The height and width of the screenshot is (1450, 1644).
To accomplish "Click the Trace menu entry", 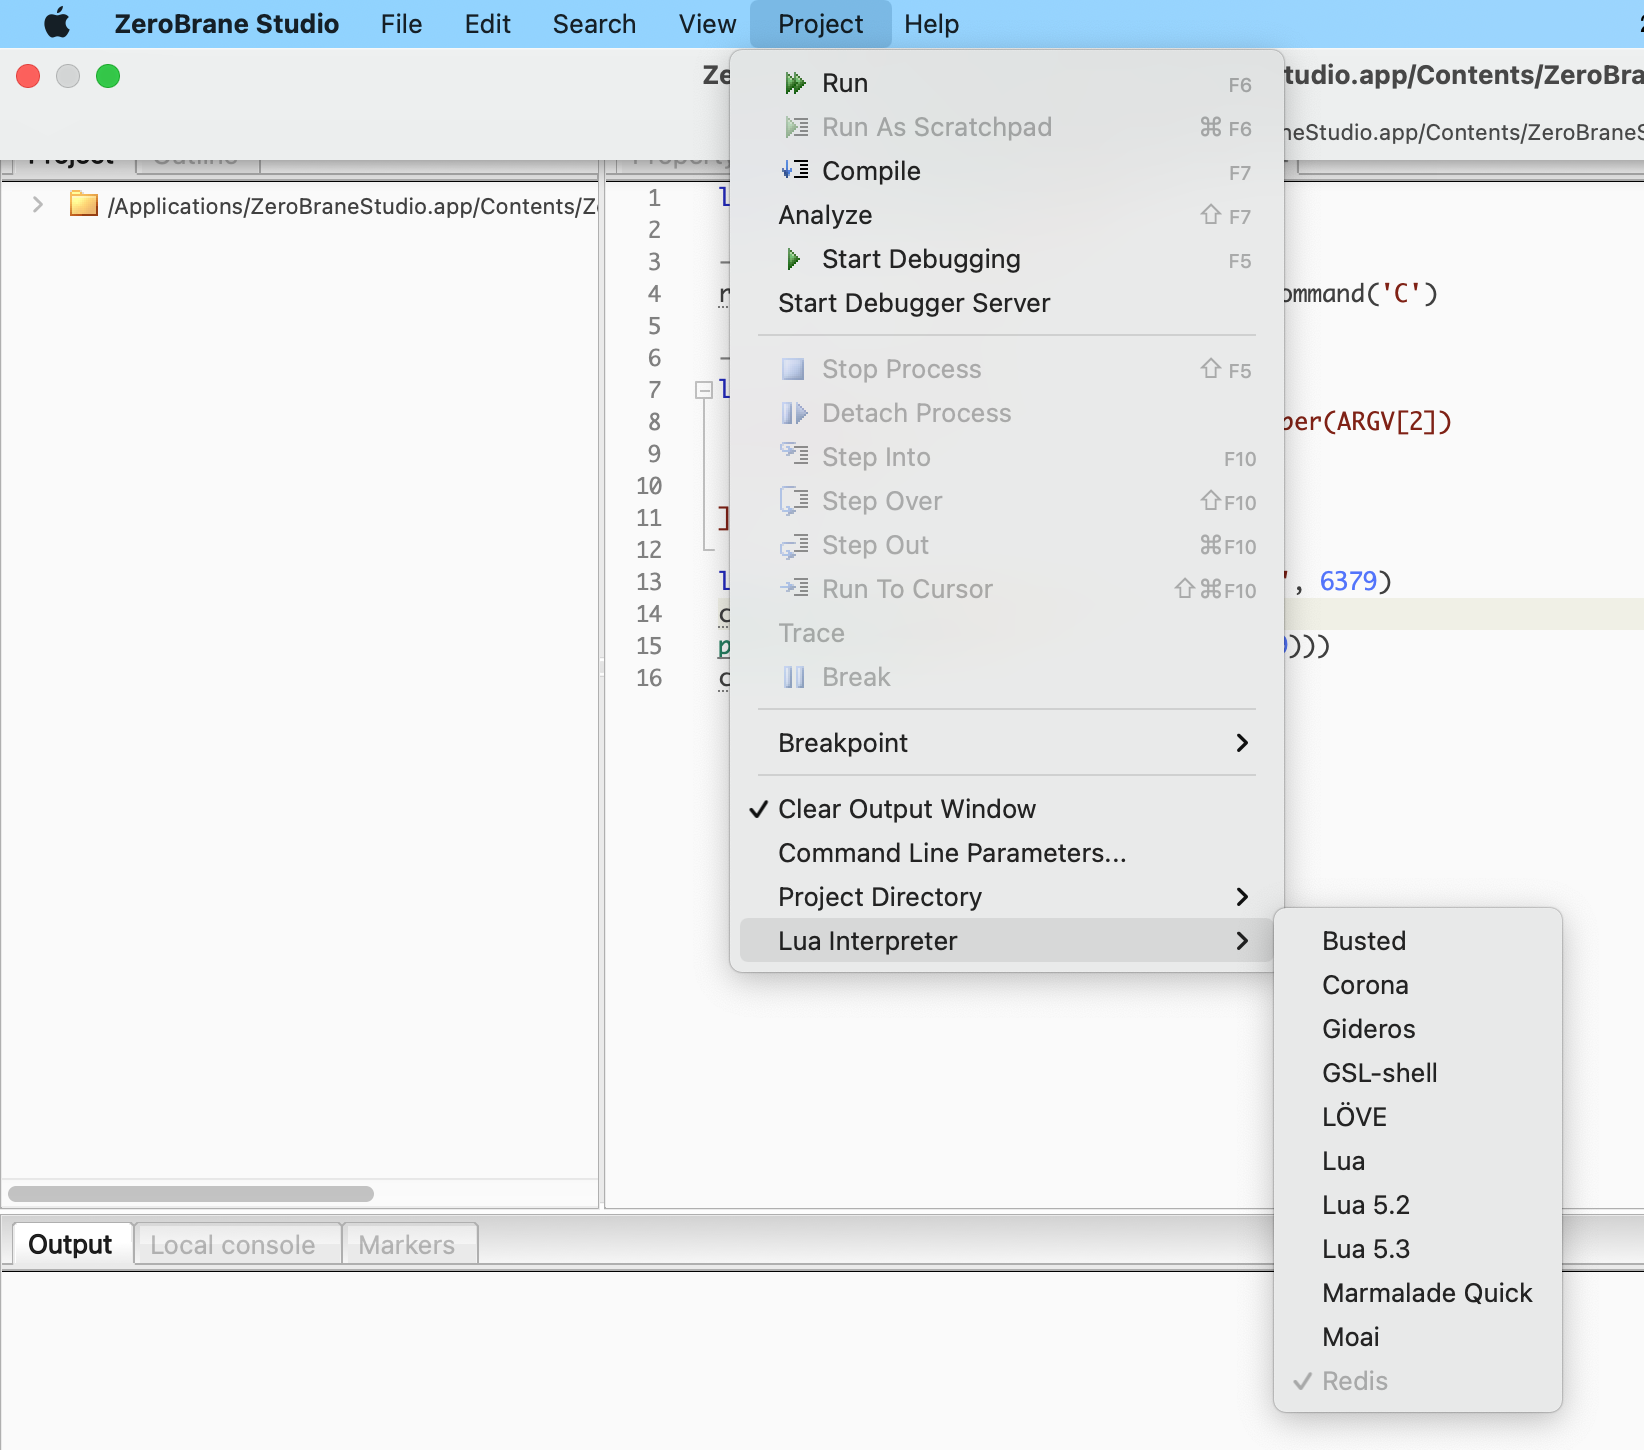I will (1006, 633).
